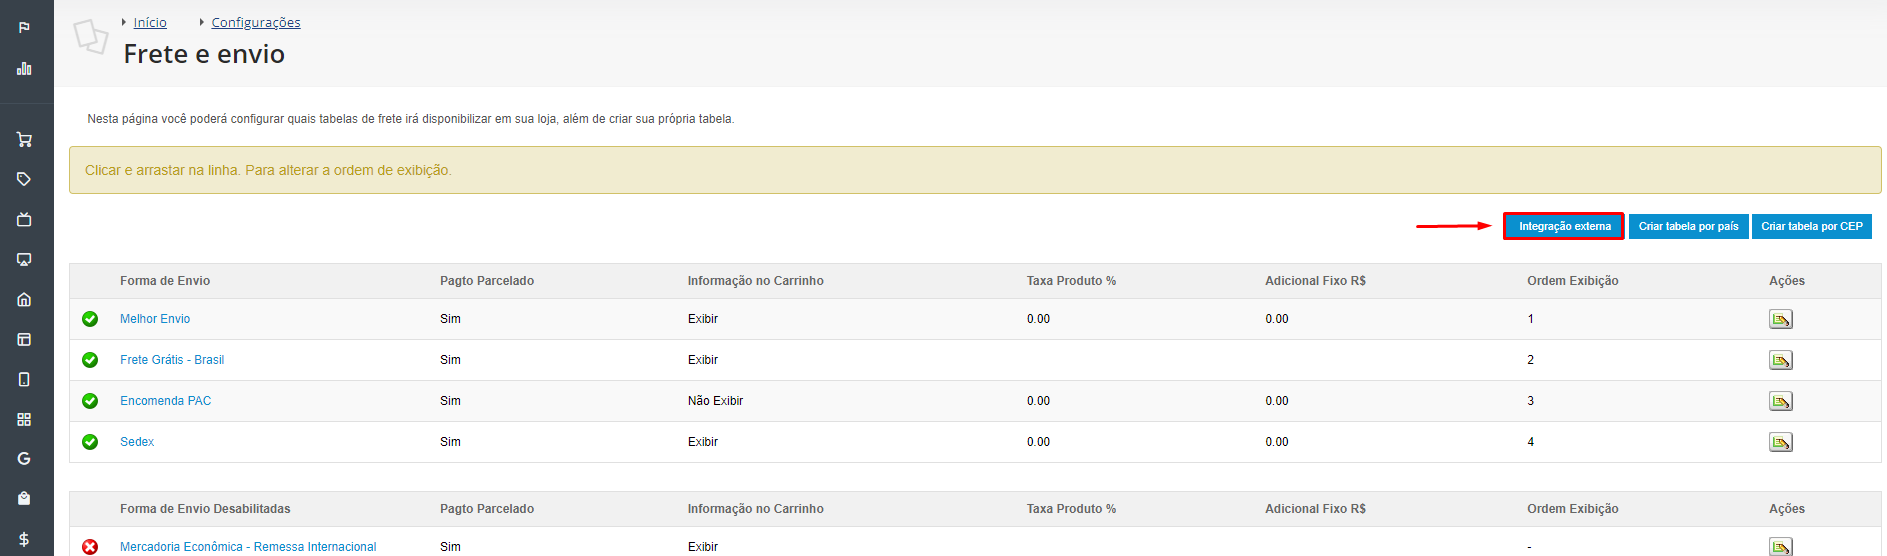Click the Frete e envio page title
This screenshot has width=1887, height=556.
[204, 54]
